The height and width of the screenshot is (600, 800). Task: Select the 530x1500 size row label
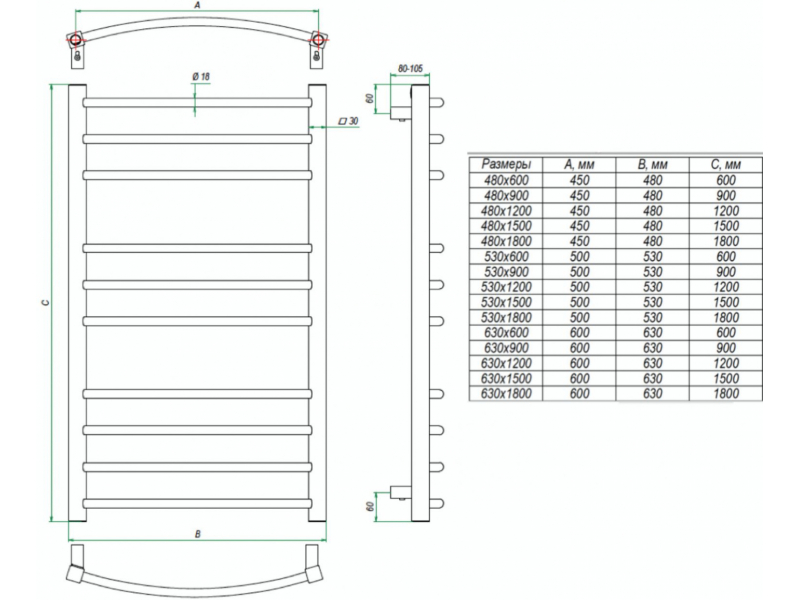(506, 302)
